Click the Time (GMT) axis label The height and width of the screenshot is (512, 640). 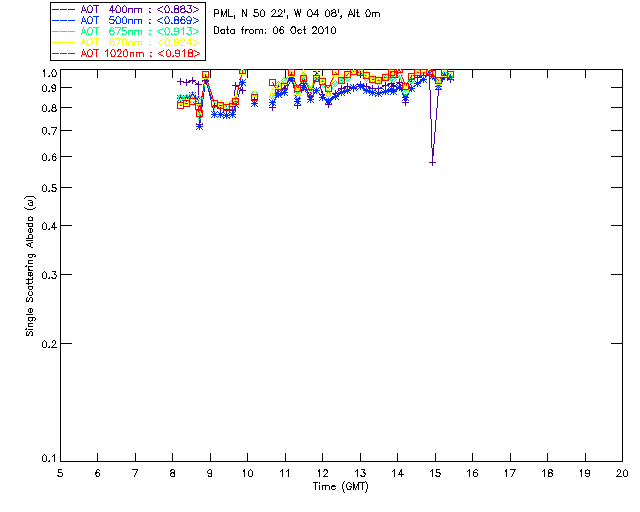tap(340, 487)
